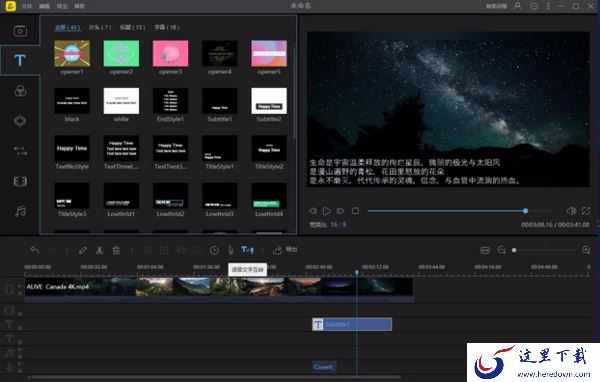This screenshot has height=382, width=600.
Task: Switch to the 标题 (15) tab
Action: [x=132, y=28]
